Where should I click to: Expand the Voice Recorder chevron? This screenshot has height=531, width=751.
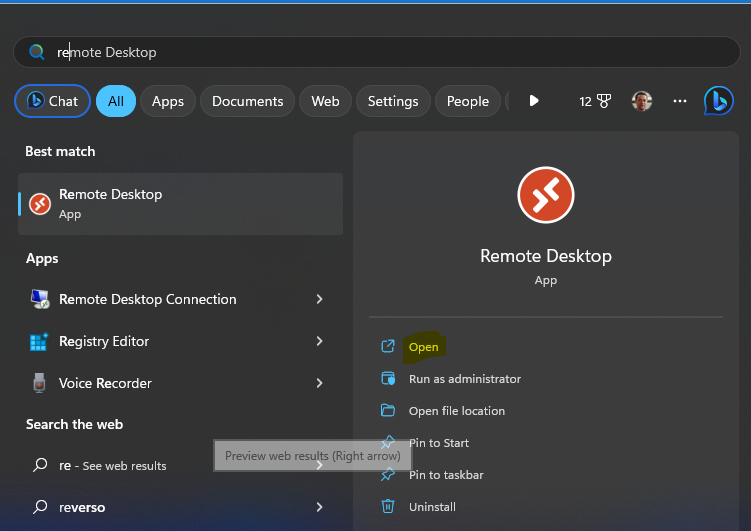pyautogui.click(x=319, y=383)
